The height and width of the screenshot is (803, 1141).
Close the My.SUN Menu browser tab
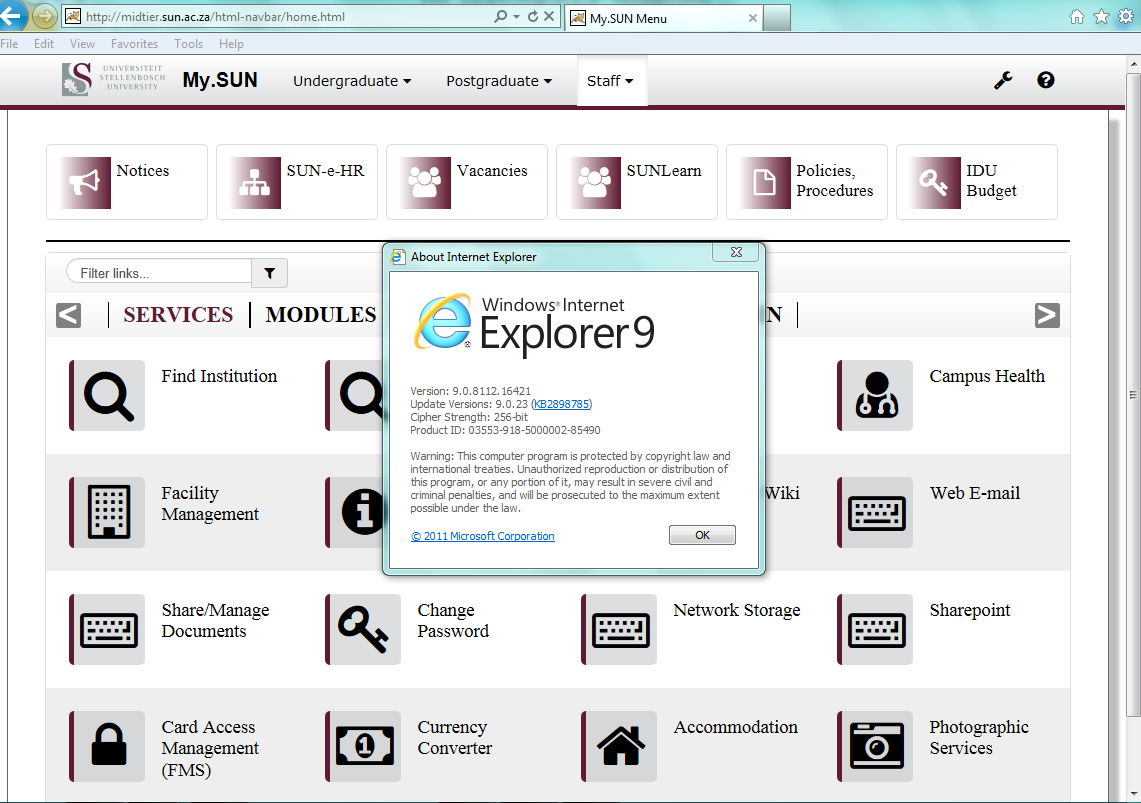pos(752,18)
